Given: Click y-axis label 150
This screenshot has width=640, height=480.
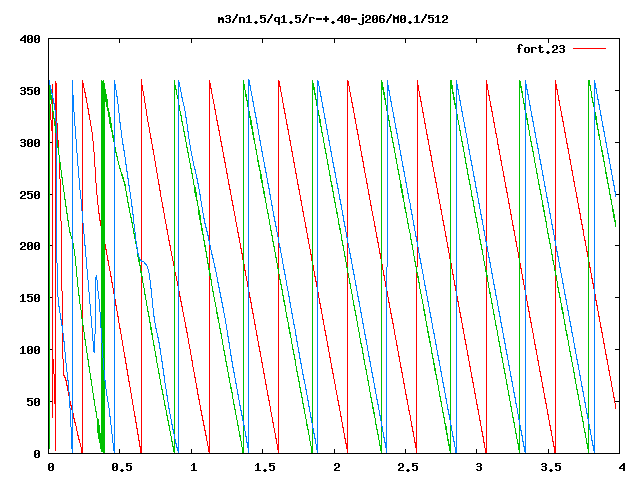Looking at the screenshot, I should tap(30, 298).
